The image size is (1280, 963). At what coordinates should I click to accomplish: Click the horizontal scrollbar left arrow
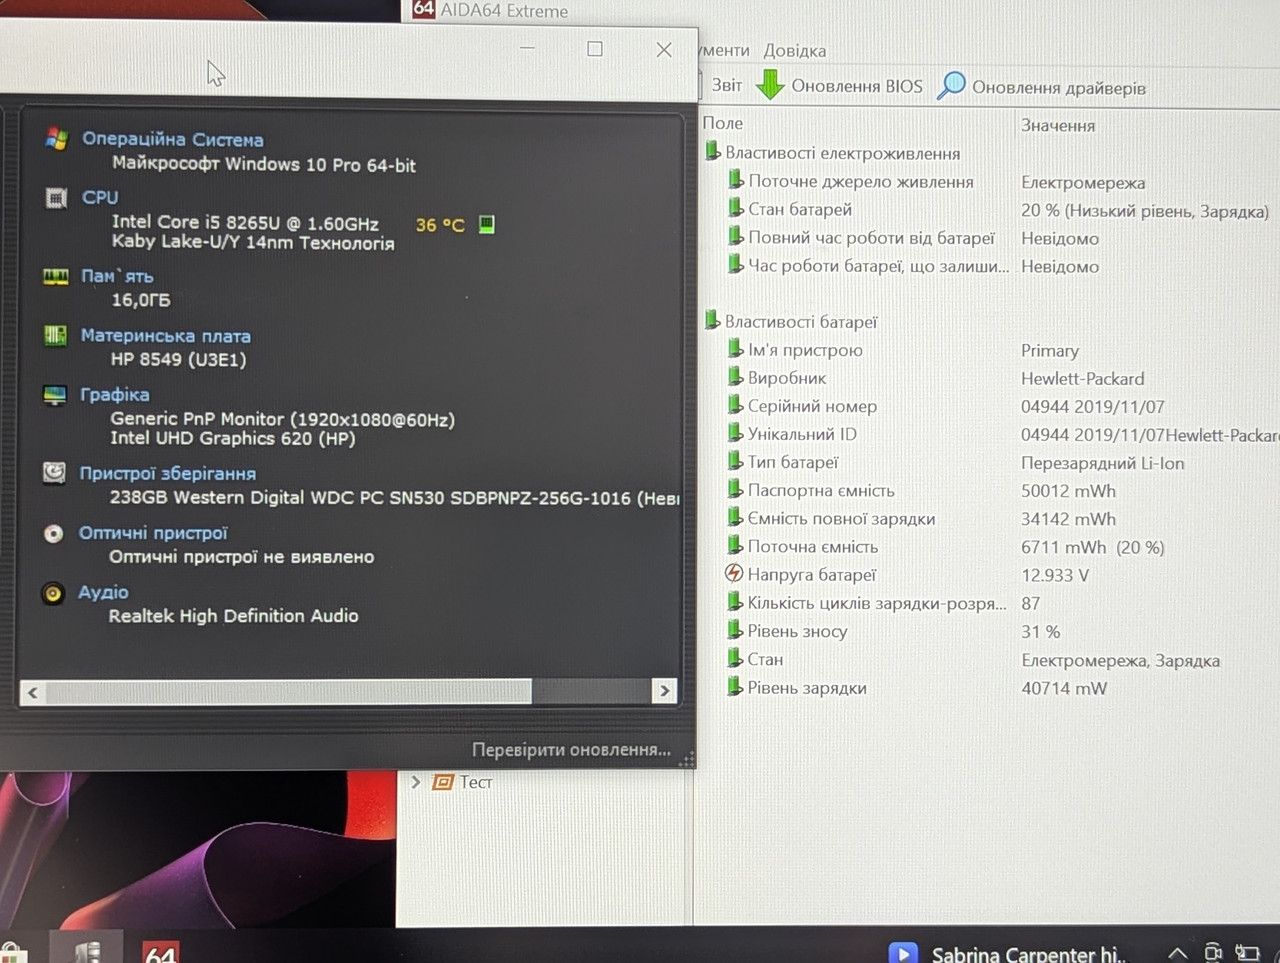[33, 692]
